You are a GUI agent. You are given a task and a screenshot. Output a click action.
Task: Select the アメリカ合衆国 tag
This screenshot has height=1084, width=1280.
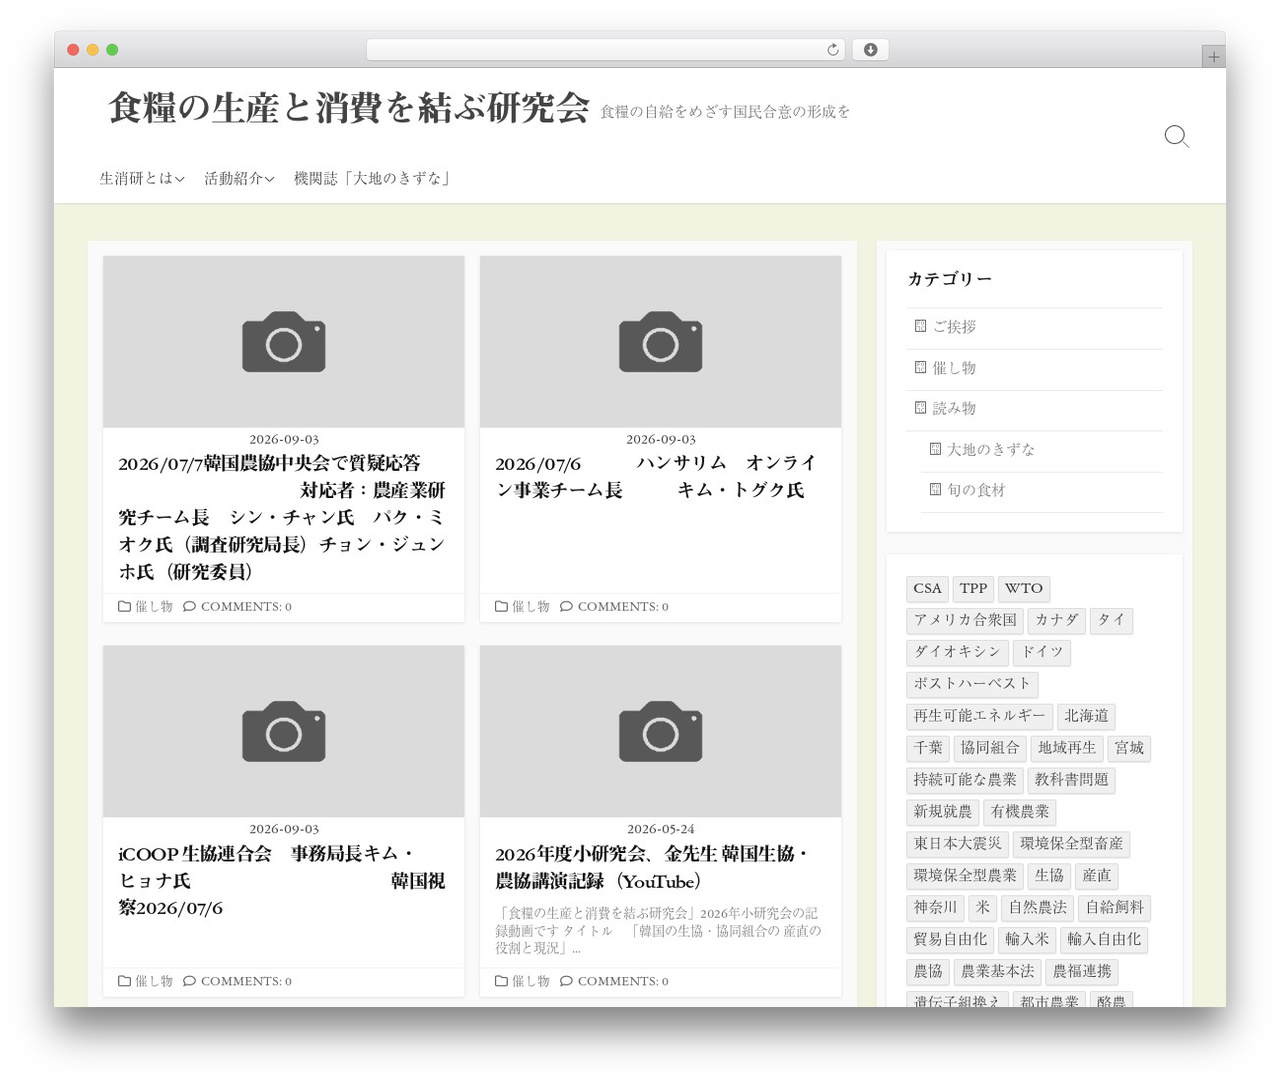click(x=965, y=621)
